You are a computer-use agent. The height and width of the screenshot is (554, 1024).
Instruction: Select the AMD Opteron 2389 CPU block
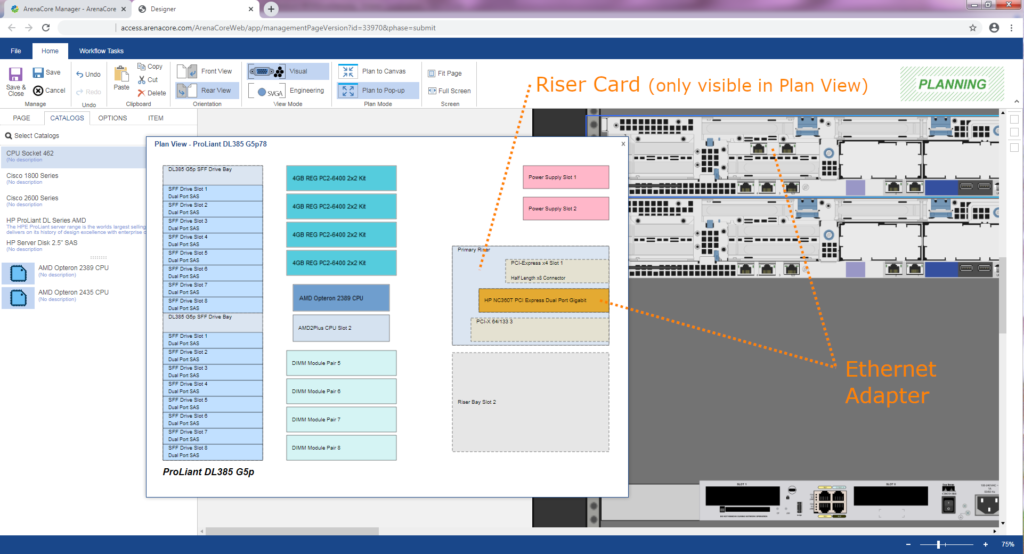(x=341, y=298)
